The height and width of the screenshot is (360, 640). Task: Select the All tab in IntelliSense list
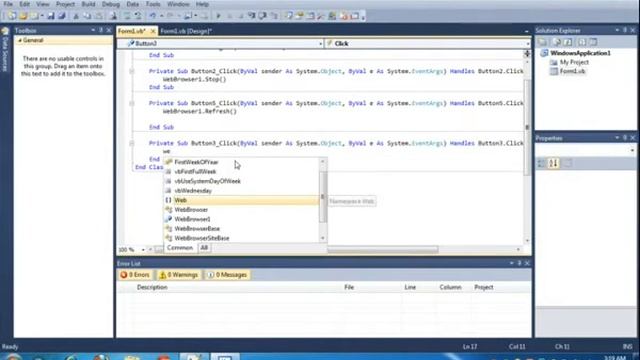pos(204,248)
